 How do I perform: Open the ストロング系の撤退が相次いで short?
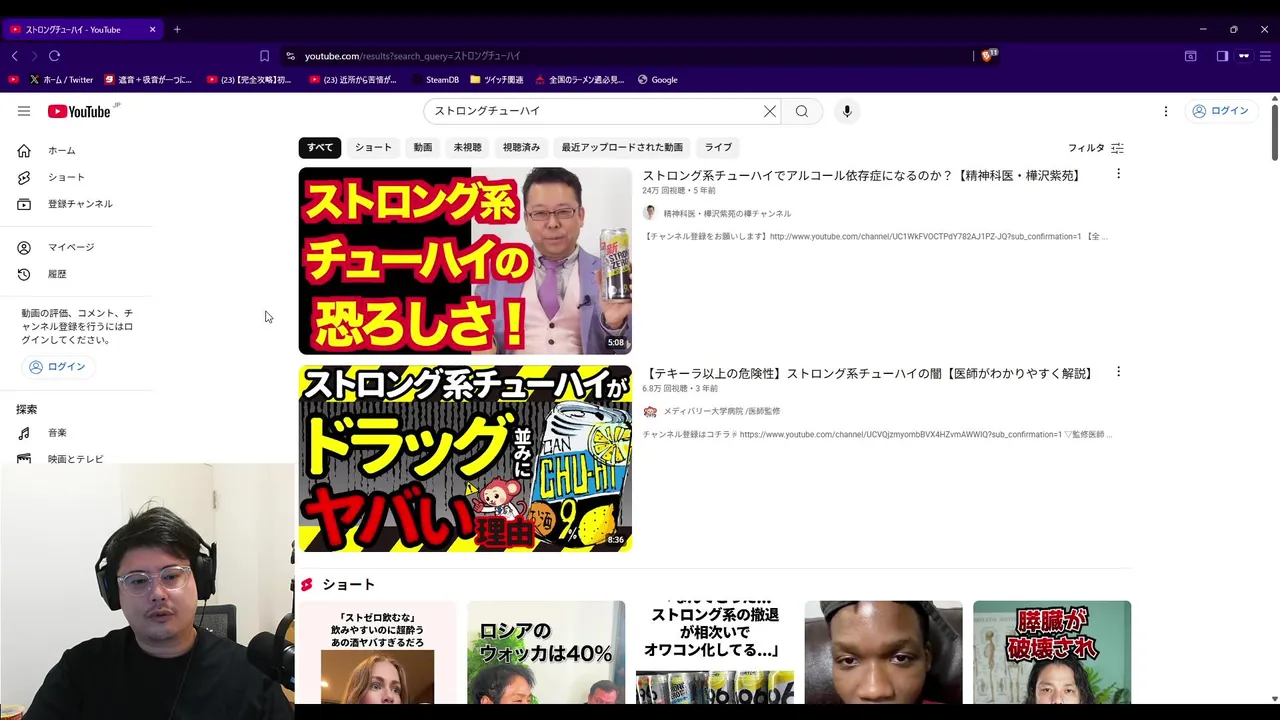click(715, 652)
